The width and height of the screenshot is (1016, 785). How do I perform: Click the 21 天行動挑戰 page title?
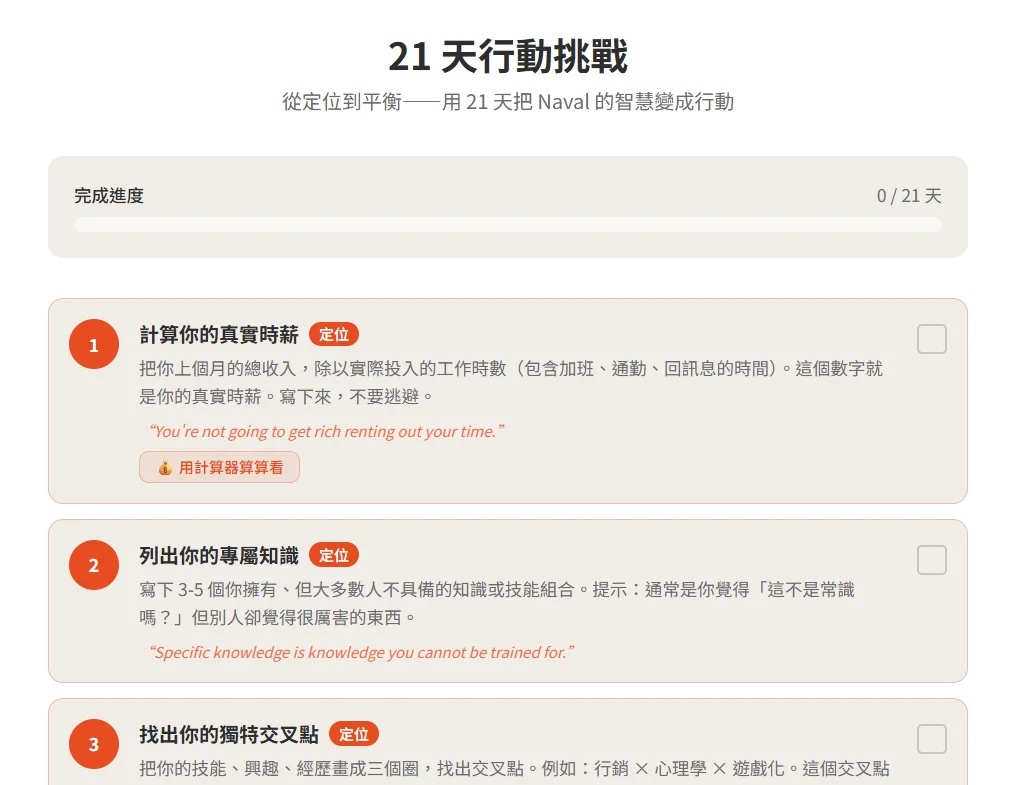(508, 57)
